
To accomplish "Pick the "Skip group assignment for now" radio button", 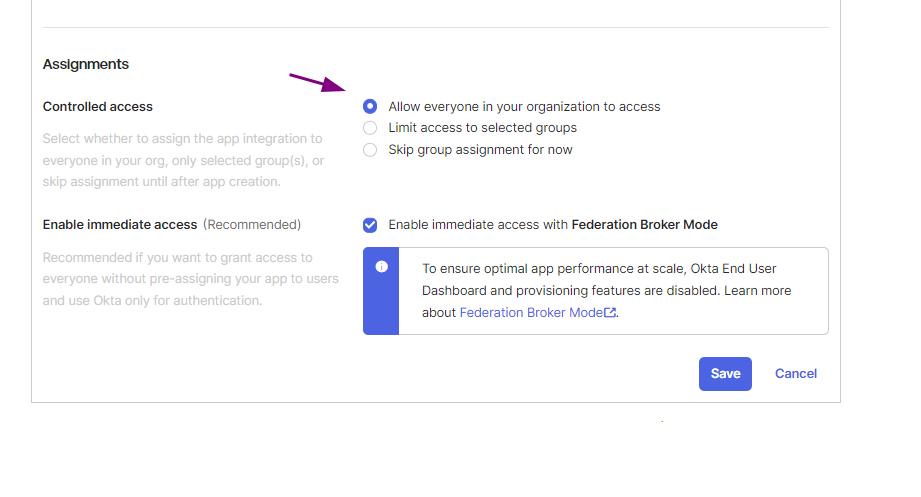I will pos(370,150).
